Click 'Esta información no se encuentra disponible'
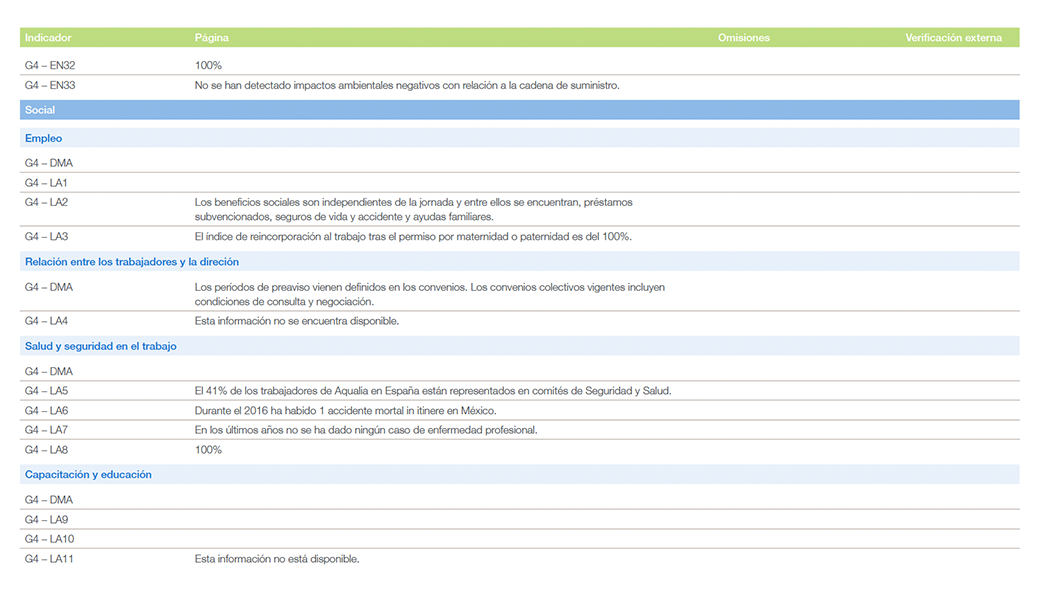This screenshot has height=604, width=1040. coord(296,321)
